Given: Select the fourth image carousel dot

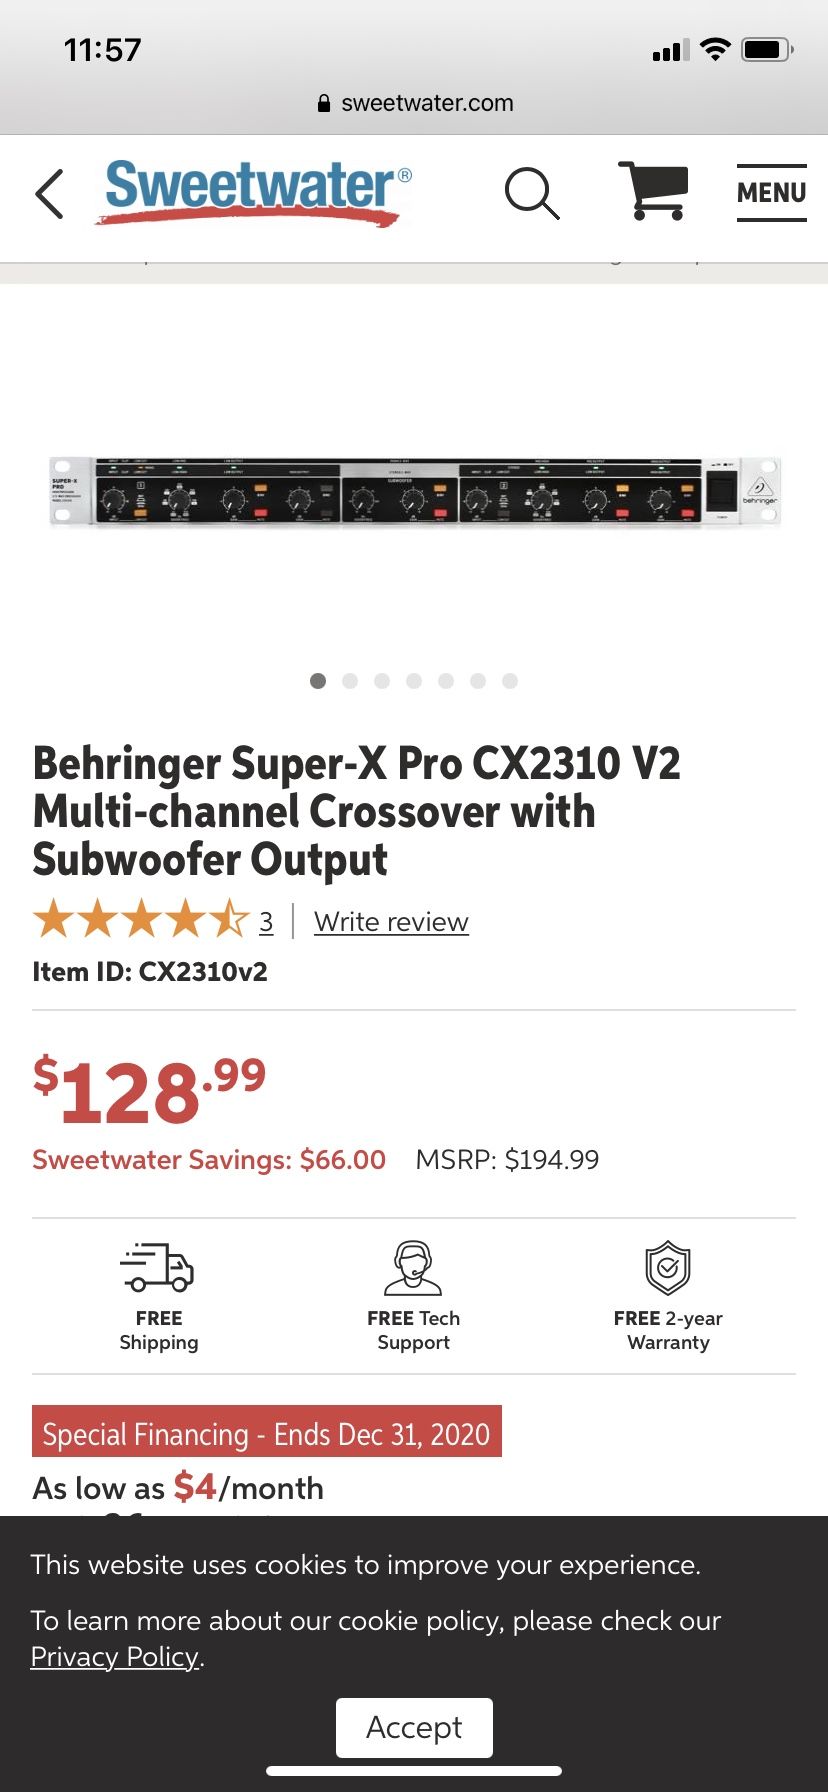Looking at the screenshot, I should tap(414, 681).
